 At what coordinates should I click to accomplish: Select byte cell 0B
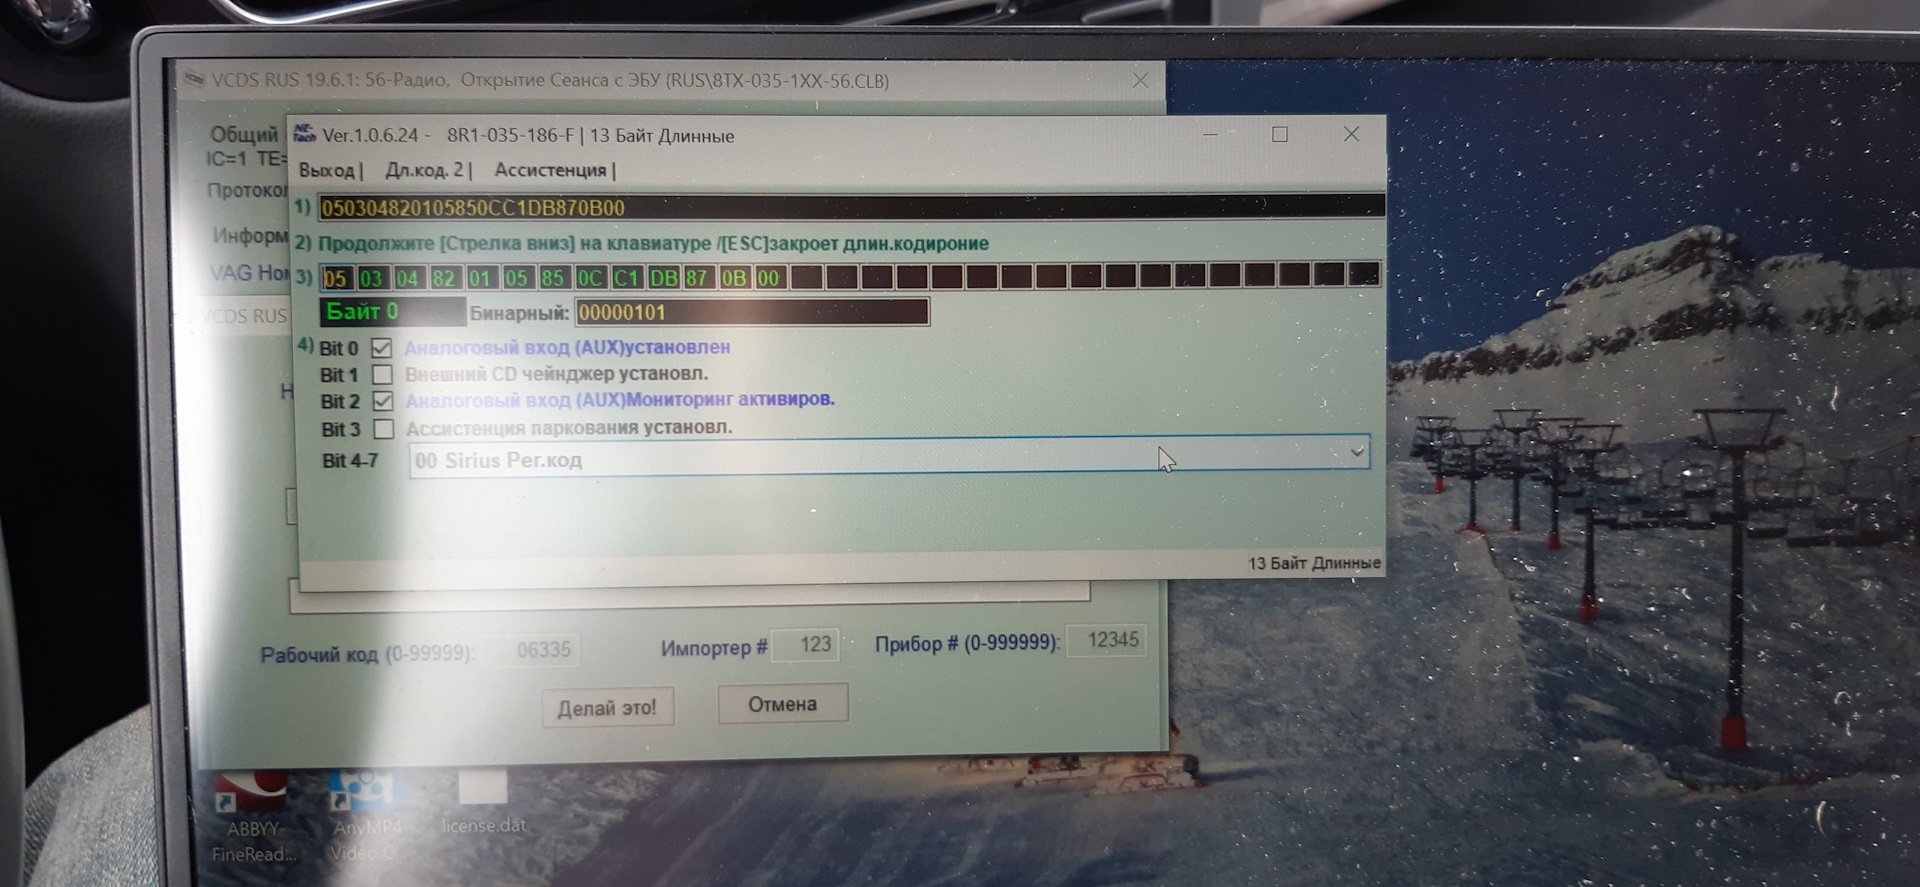[x=733, y=278]
